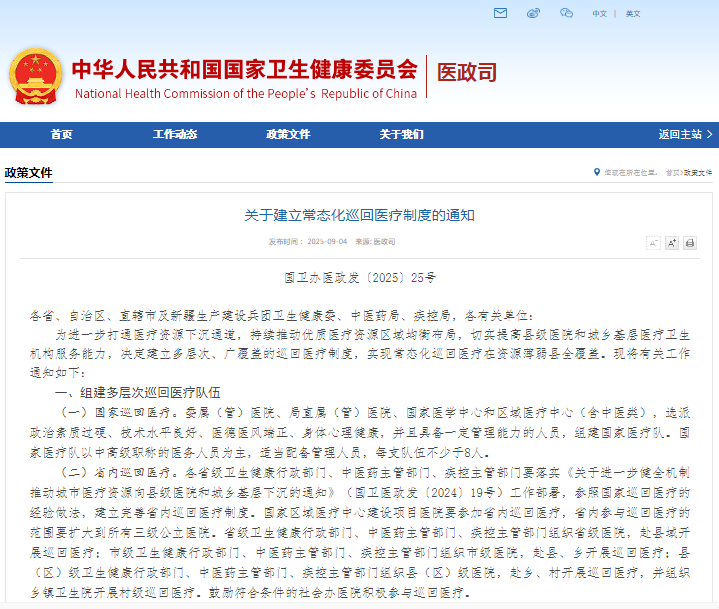719x609 pixels.
Task: Click the email envelope icon
Action: [501, 13]
